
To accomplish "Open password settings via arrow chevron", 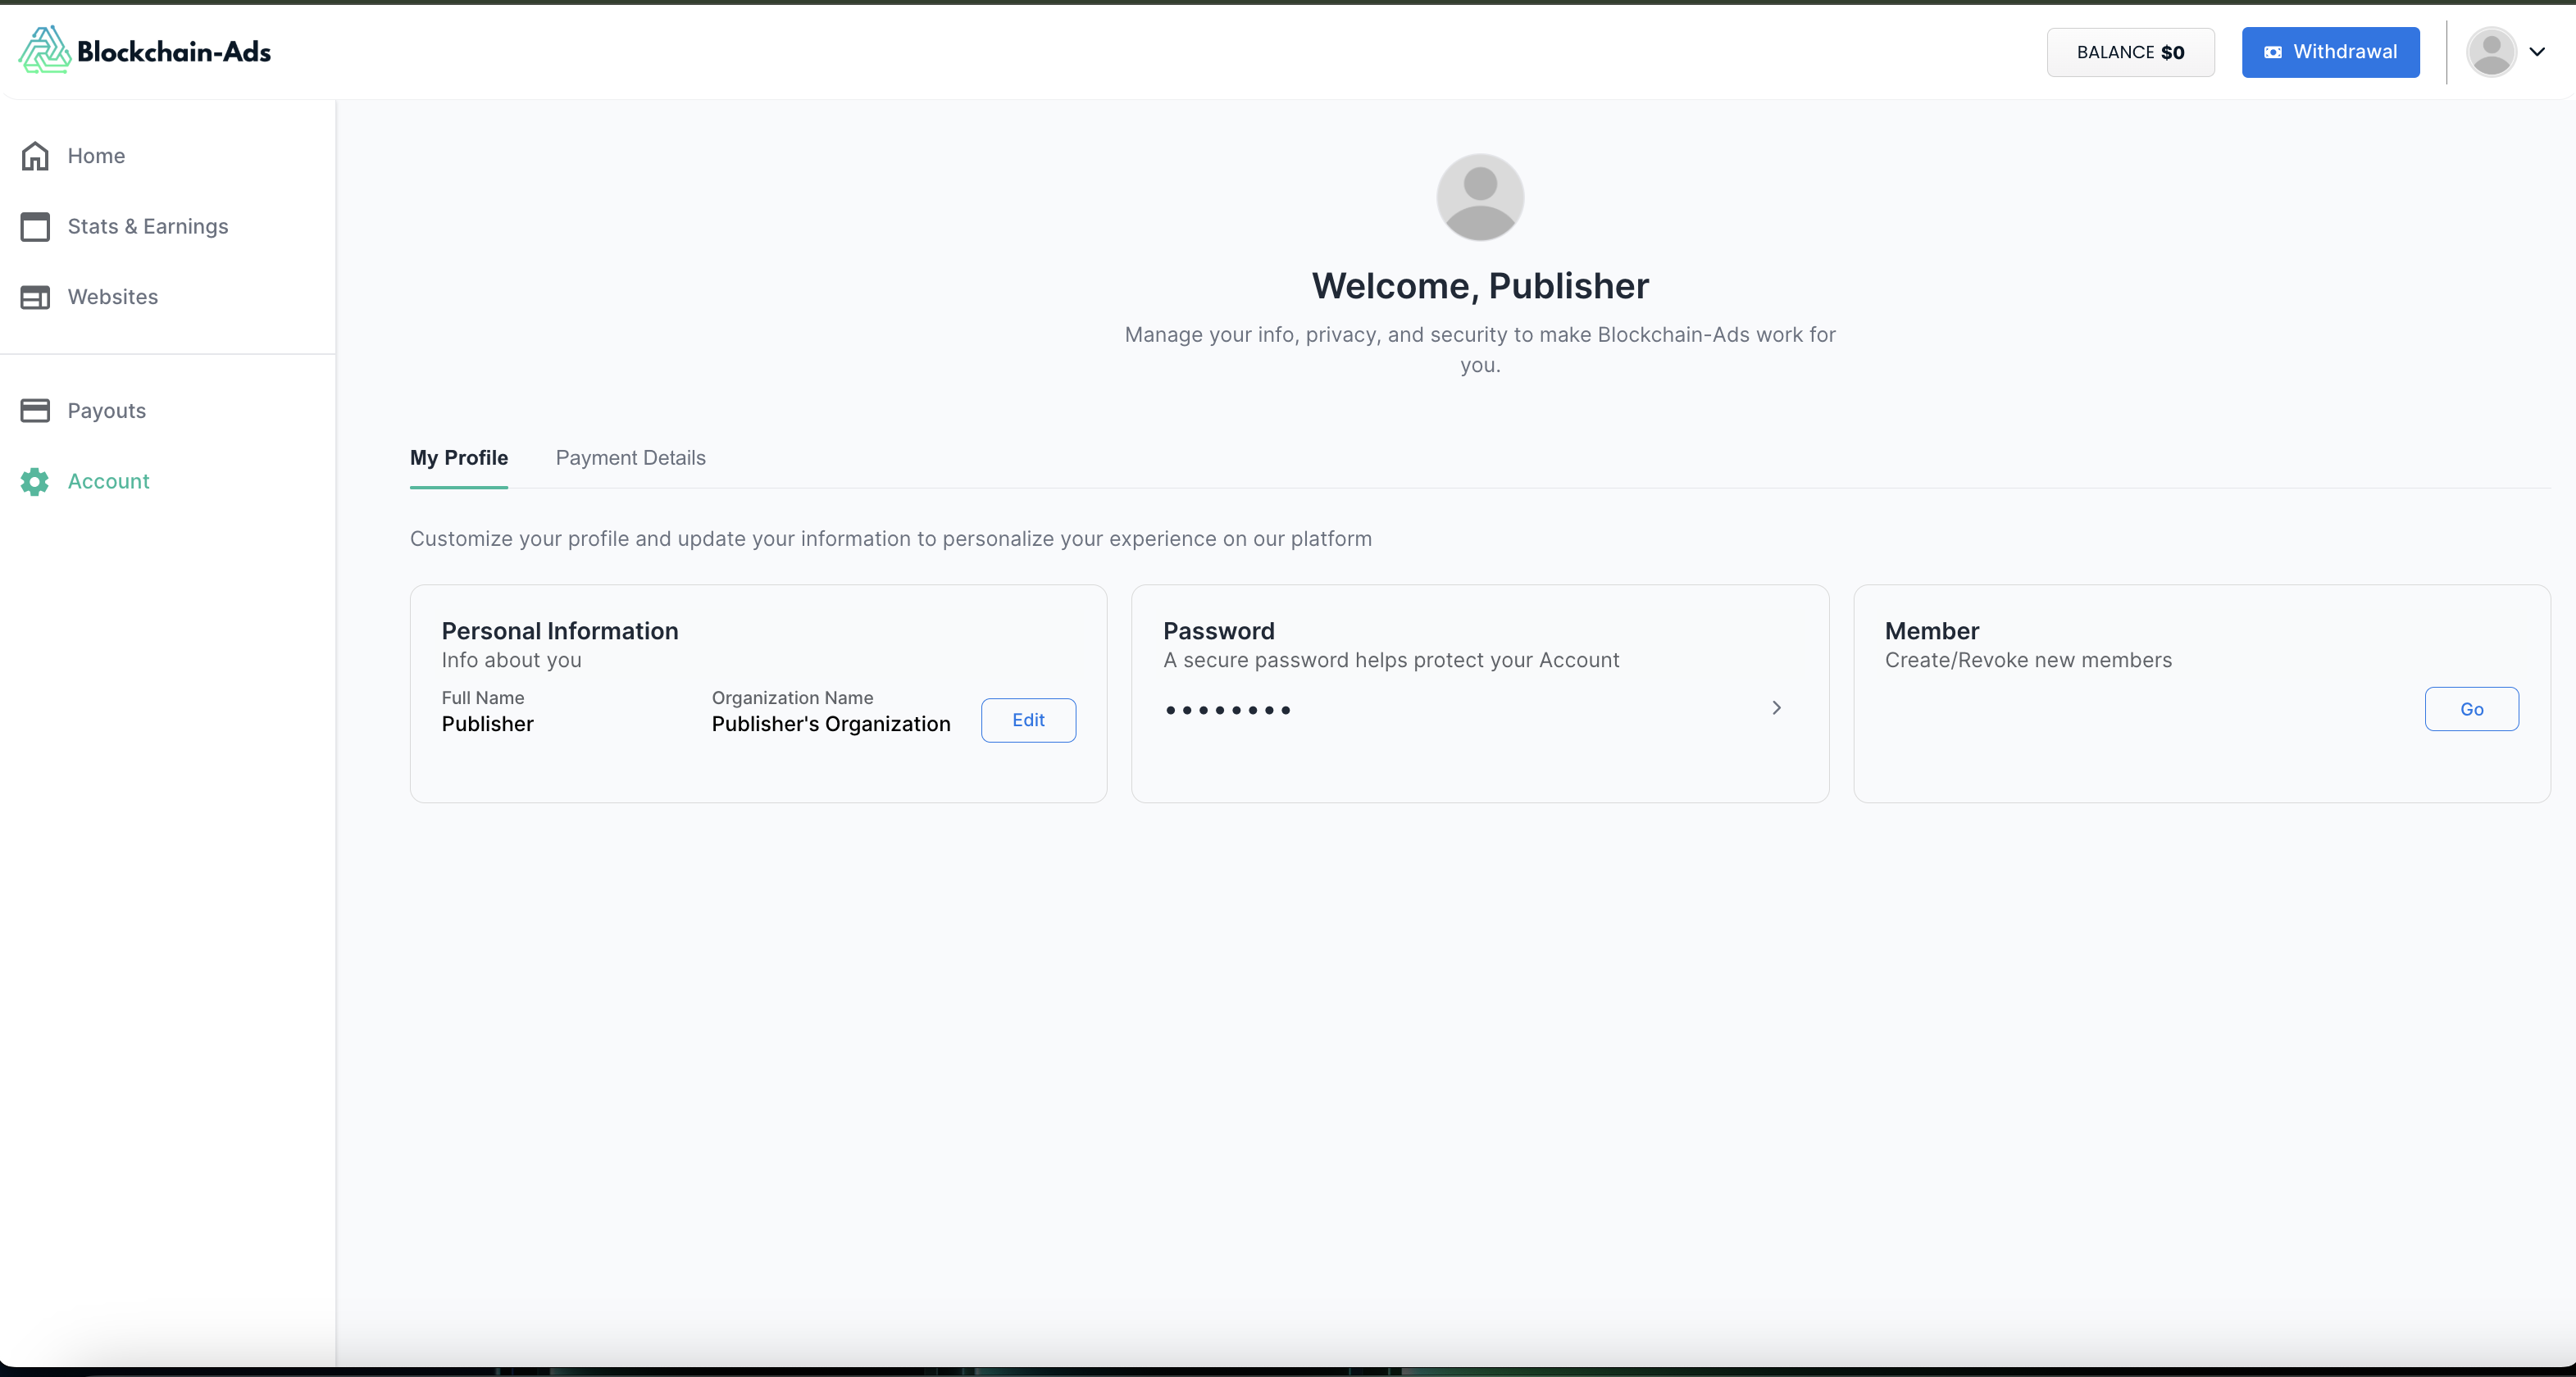I will pos(1776,708).
